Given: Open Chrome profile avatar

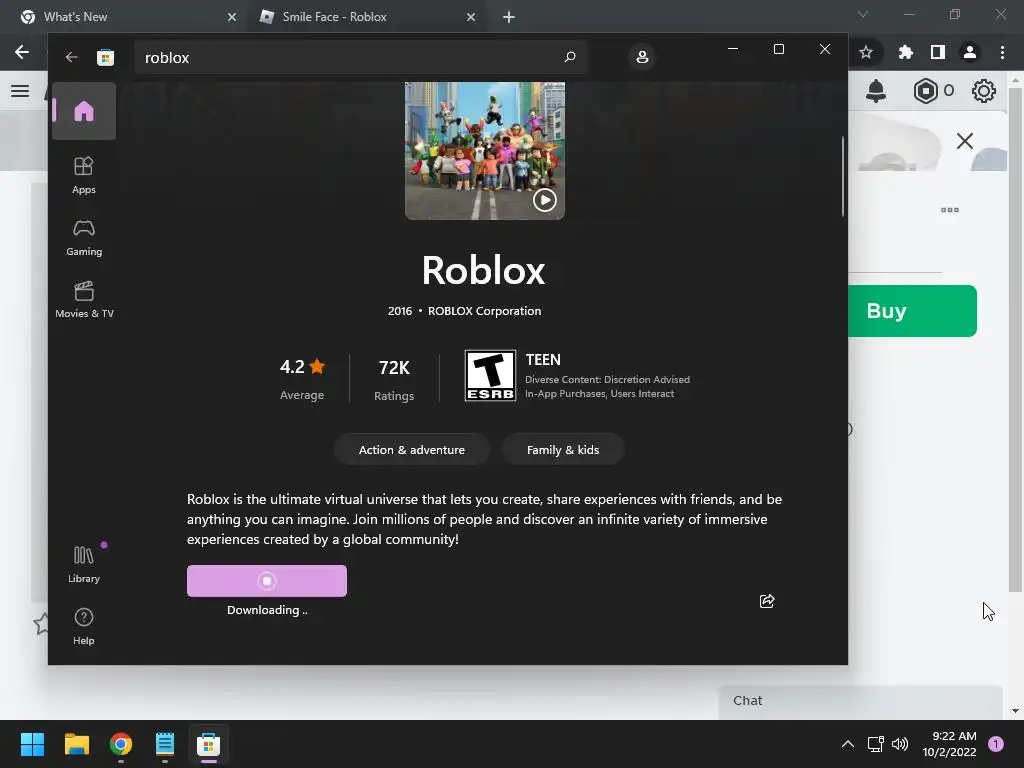Looking at the screenshot, I should [970, 52].
